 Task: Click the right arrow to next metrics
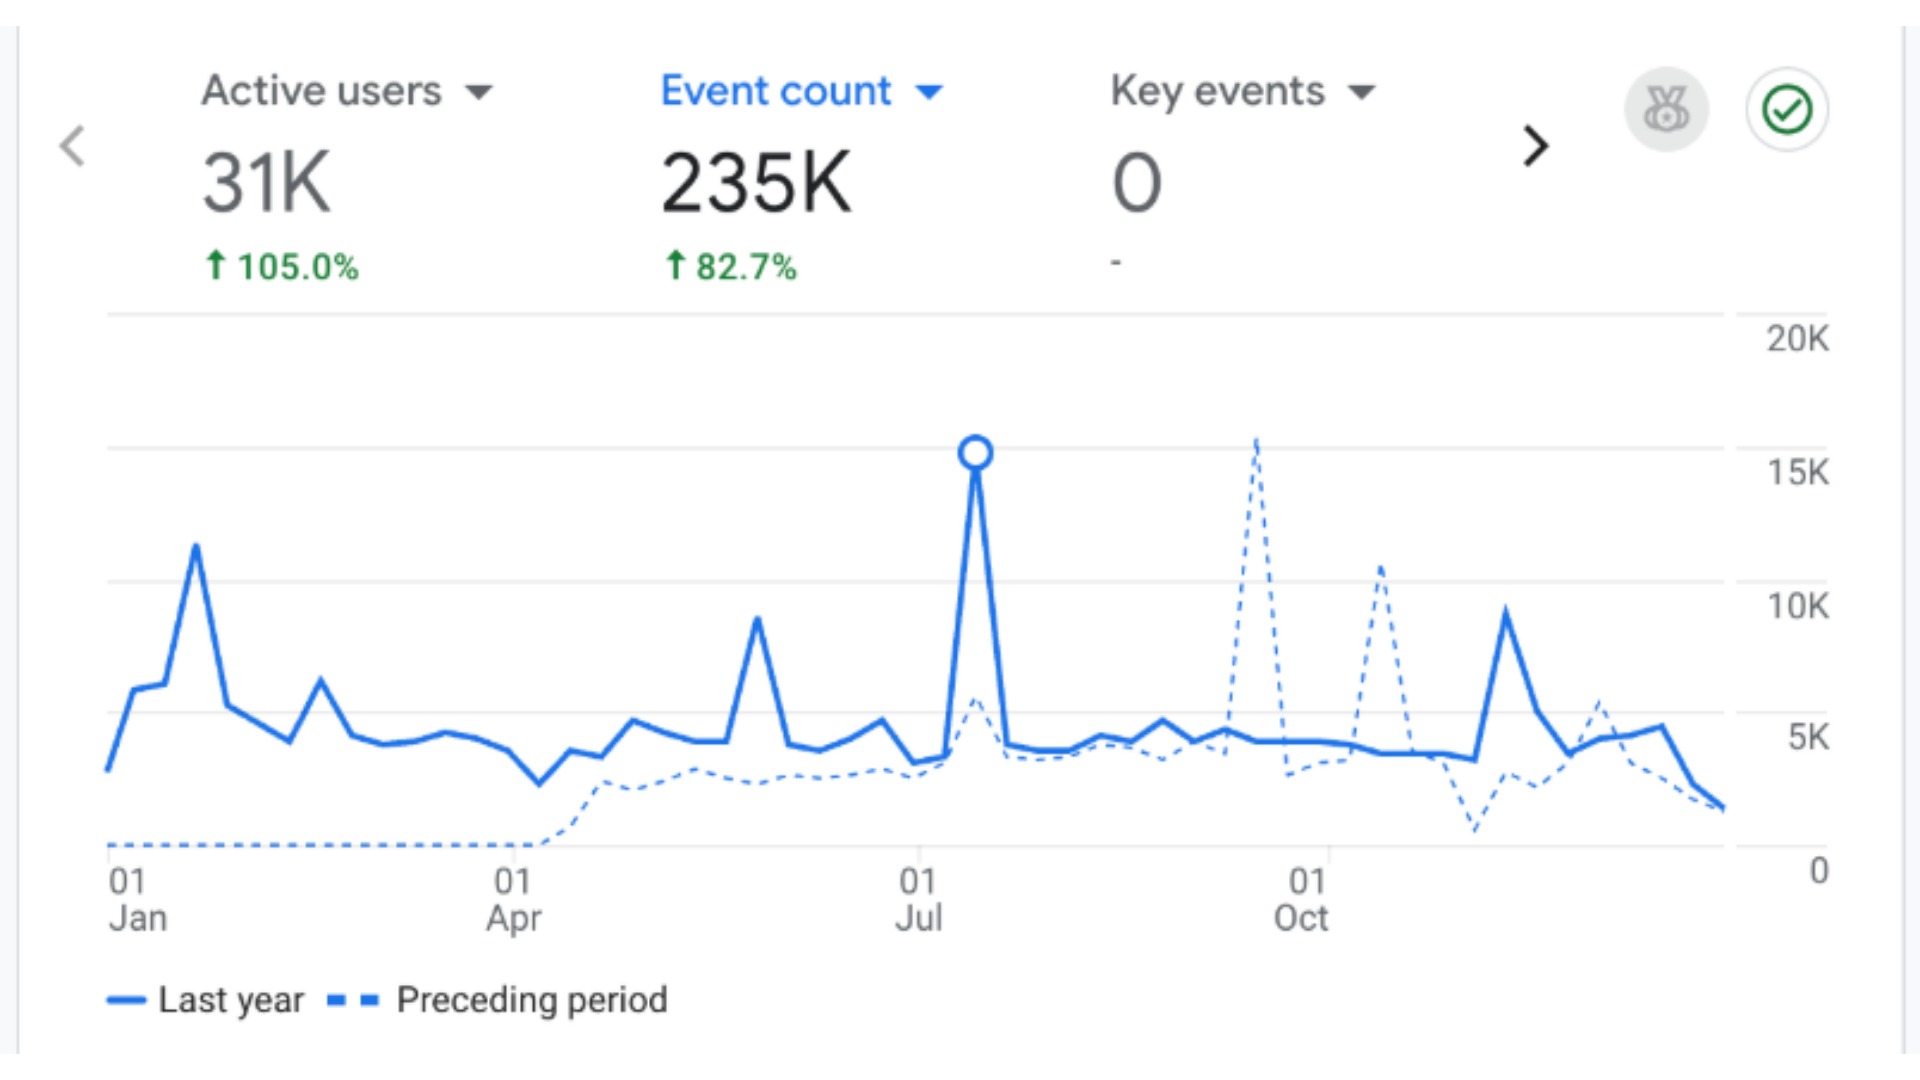[x=1535, y=146]
